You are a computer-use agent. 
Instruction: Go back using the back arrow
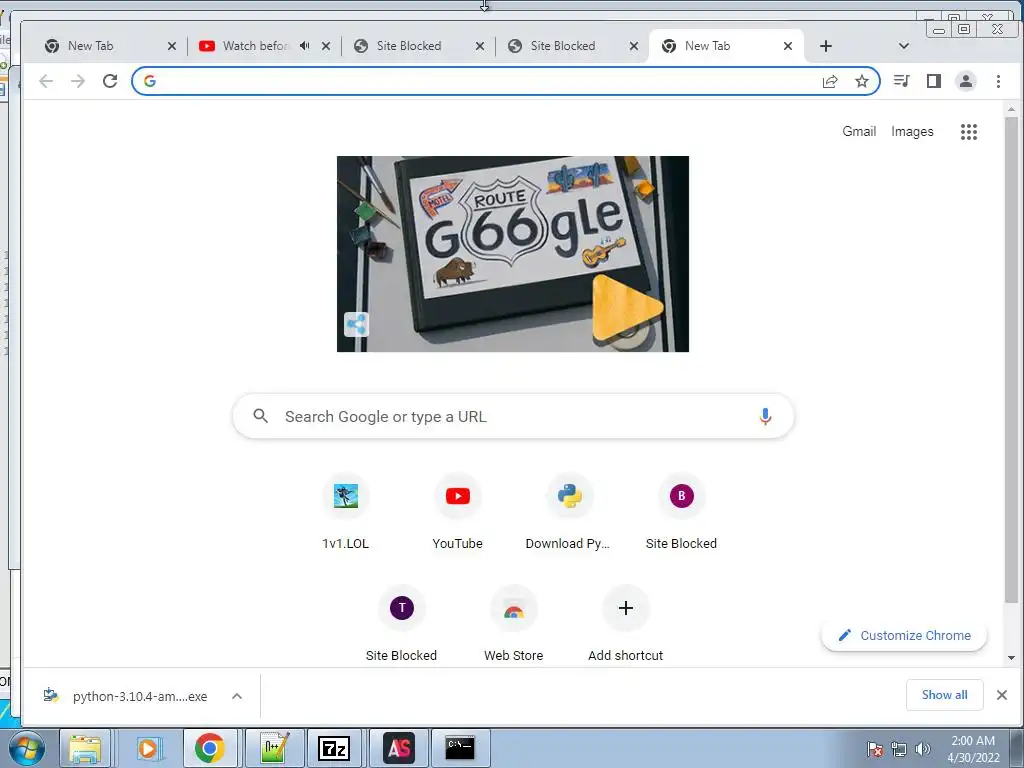46,81
